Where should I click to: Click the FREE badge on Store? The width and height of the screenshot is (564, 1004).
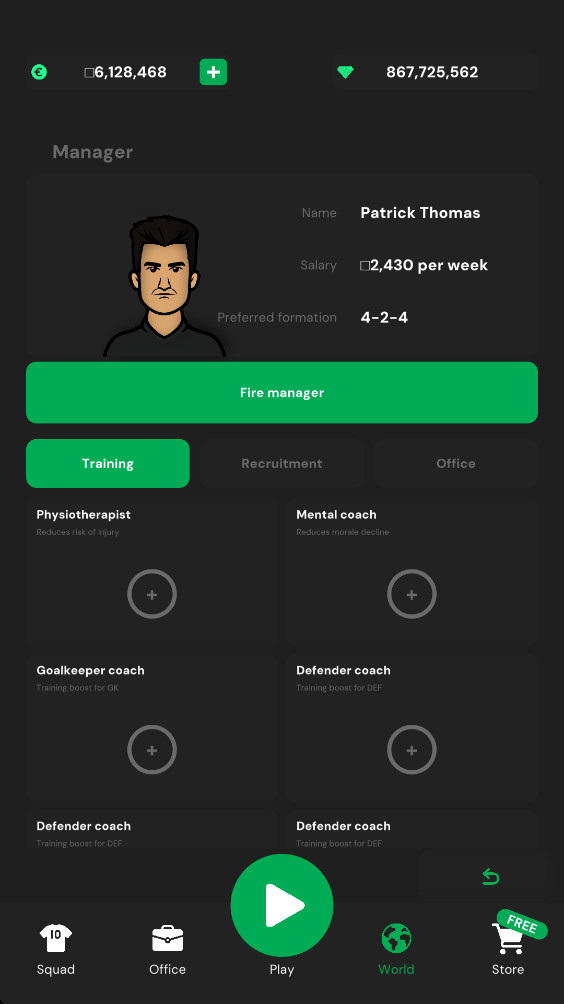[522, 924]
